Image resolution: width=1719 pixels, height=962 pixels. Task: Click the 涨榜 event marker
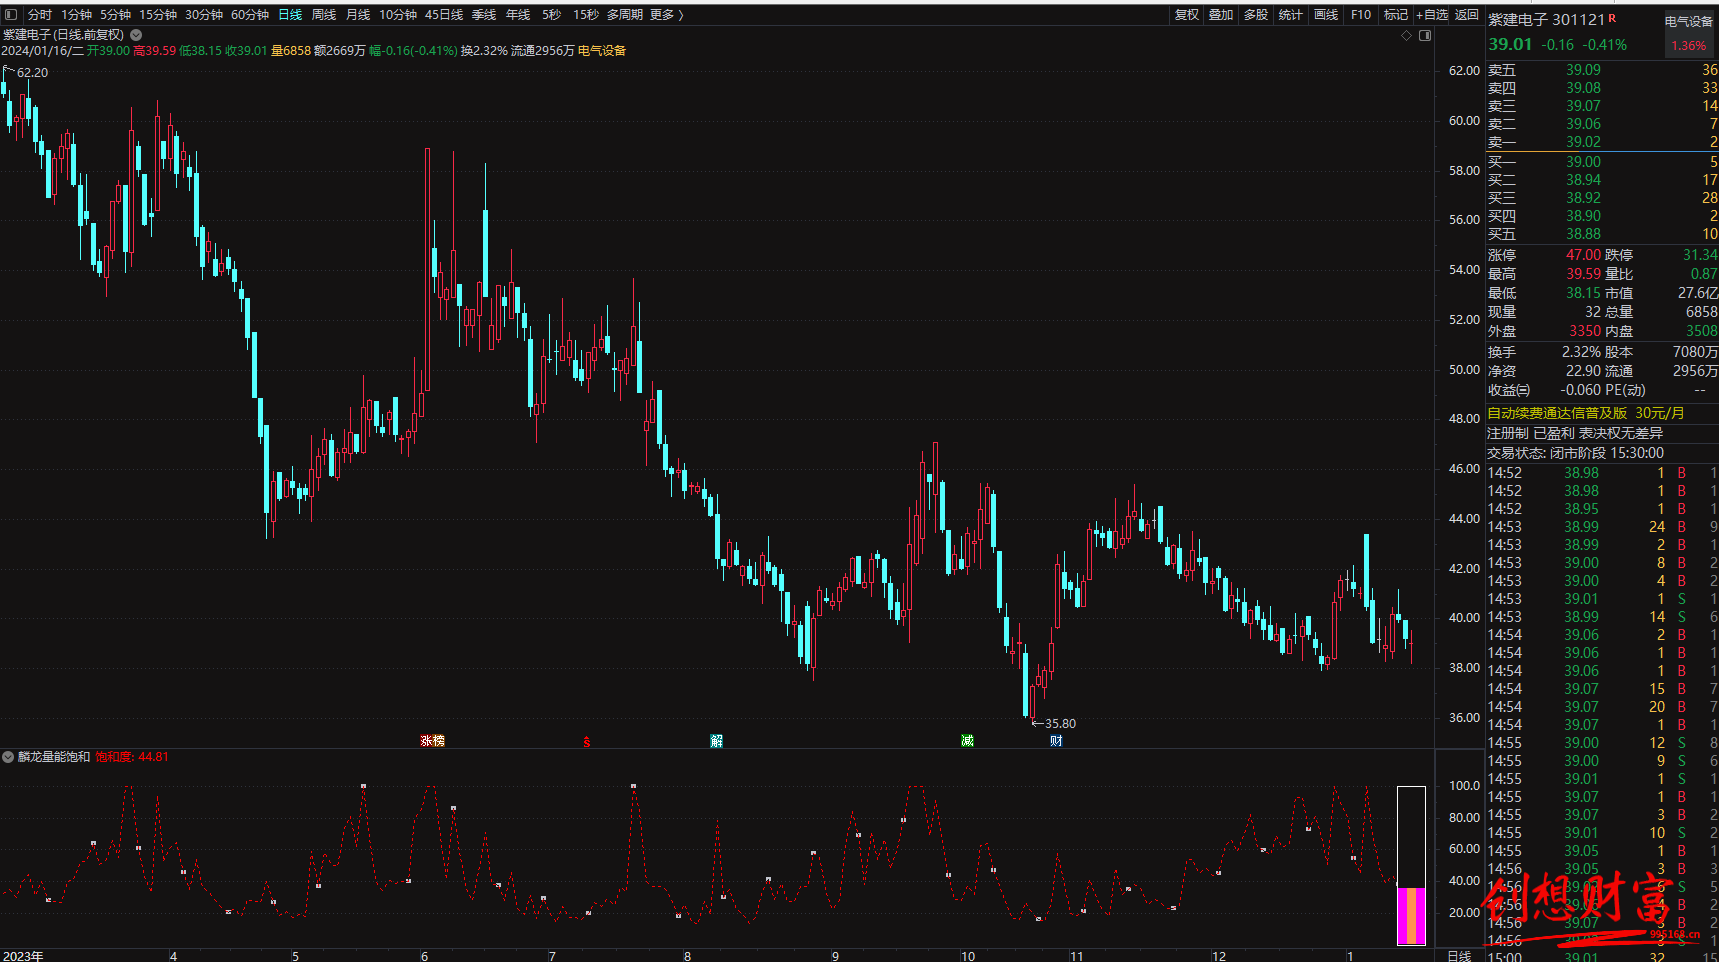point(432,741)
